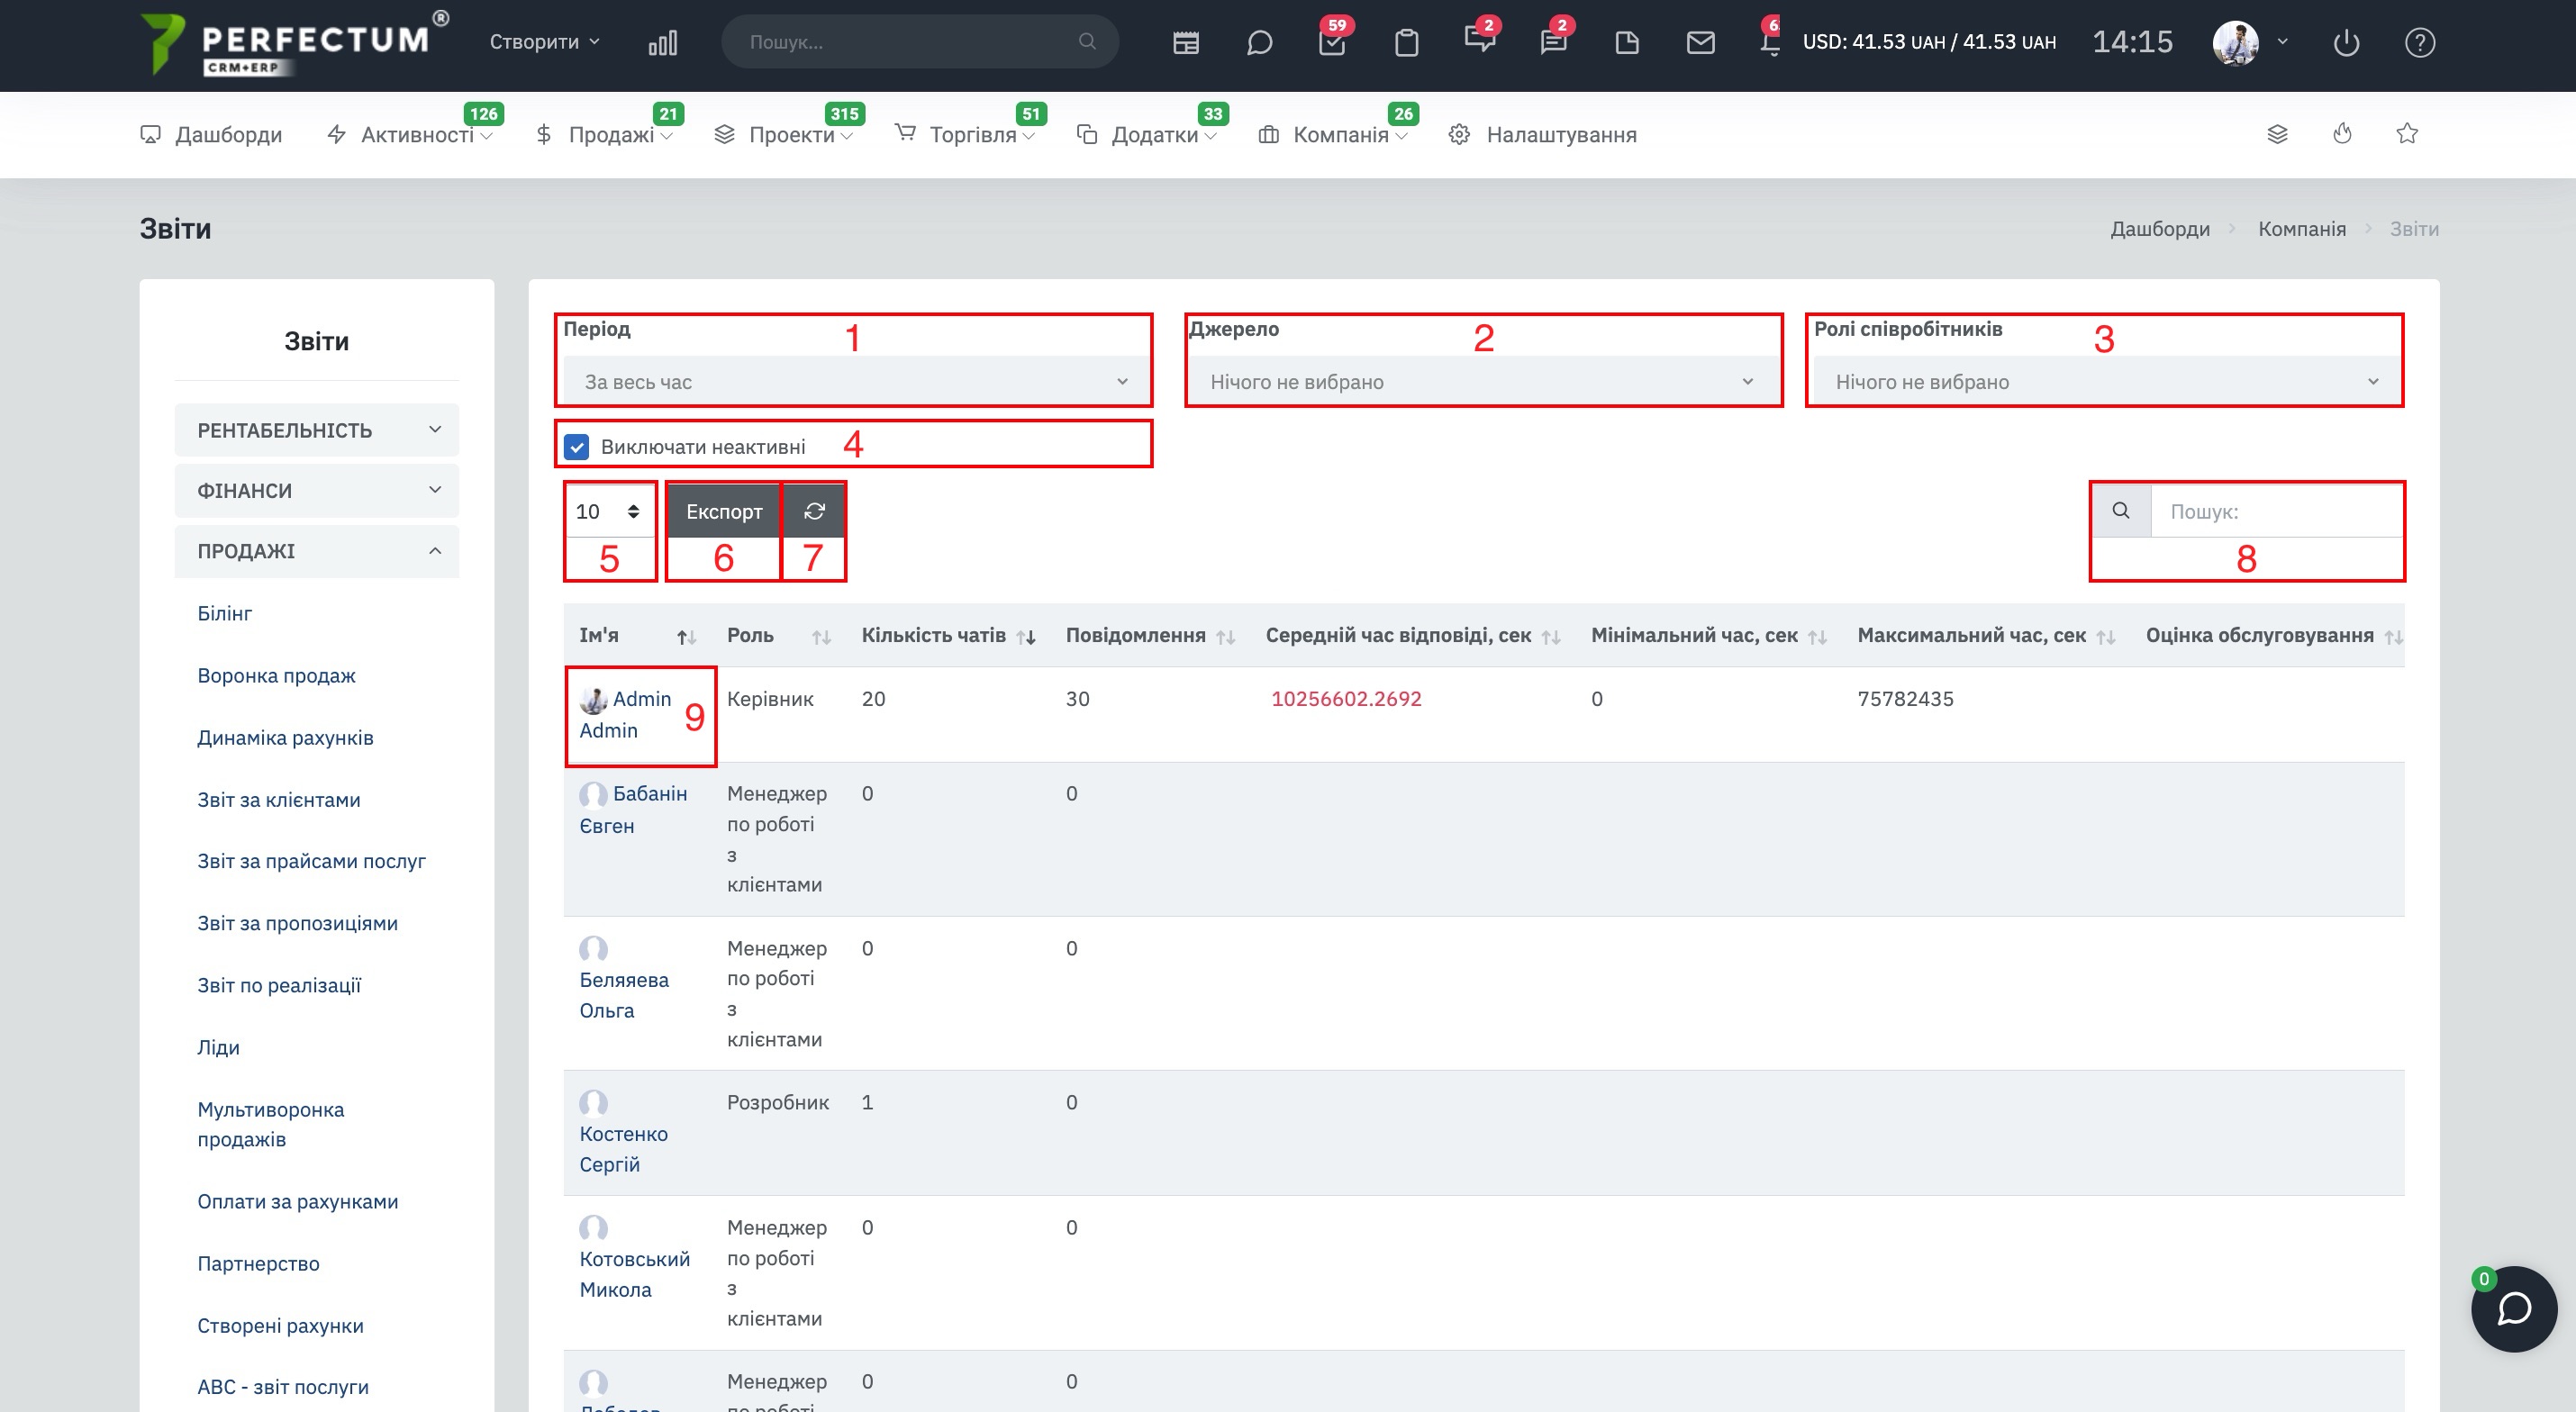Click the power logout icon
Image resolution: width=2576 pixels, height=1412 pixels.
2345,43
